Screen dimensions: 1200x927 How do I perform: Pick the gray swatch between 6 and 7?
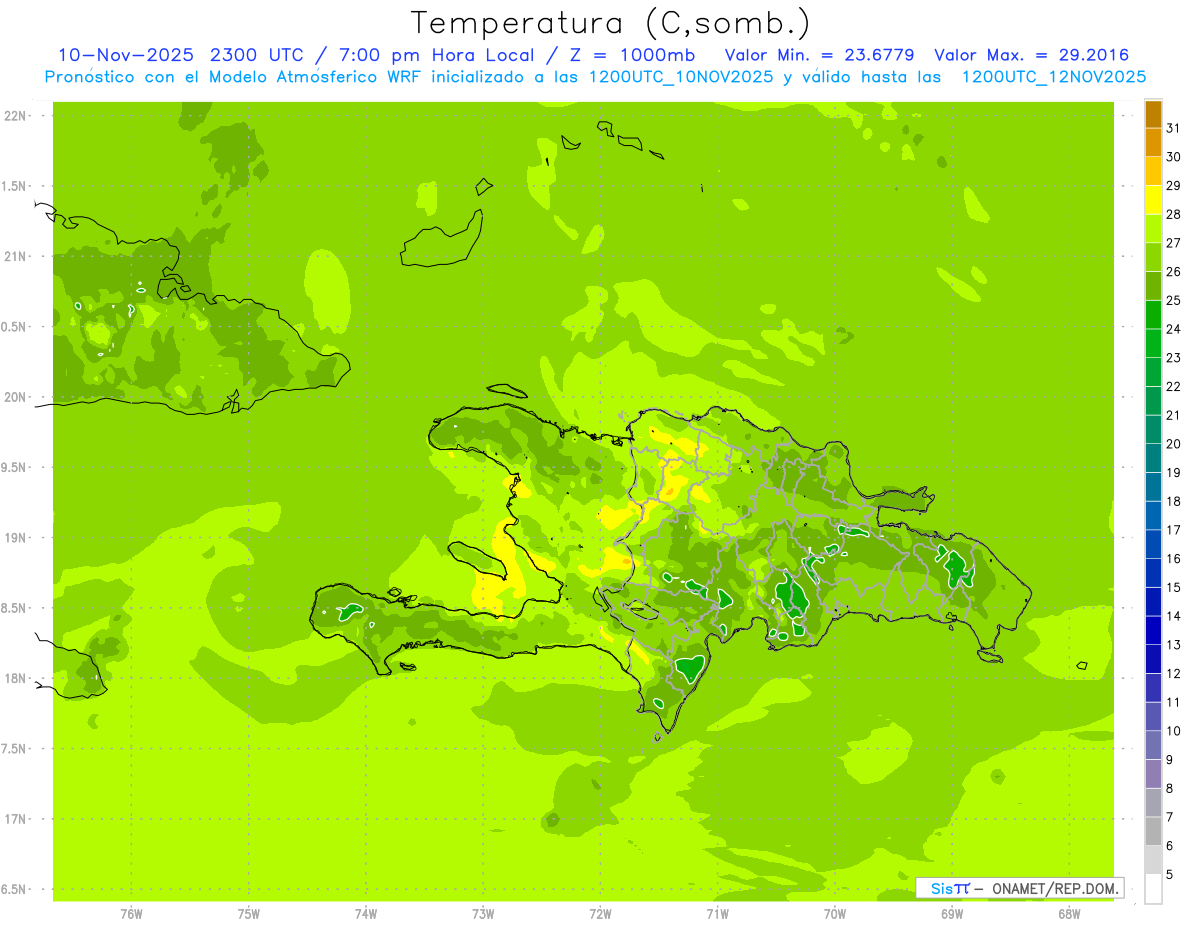[x=1153, y=832]
